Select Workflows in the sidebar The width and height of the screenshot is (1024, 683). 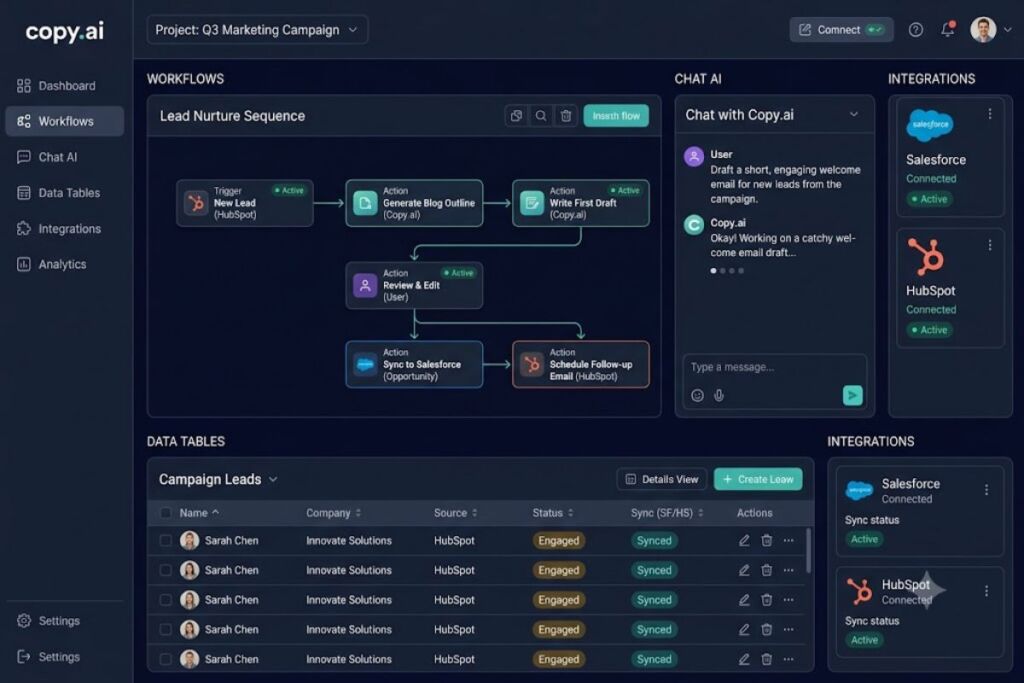(x=64, y=121)
